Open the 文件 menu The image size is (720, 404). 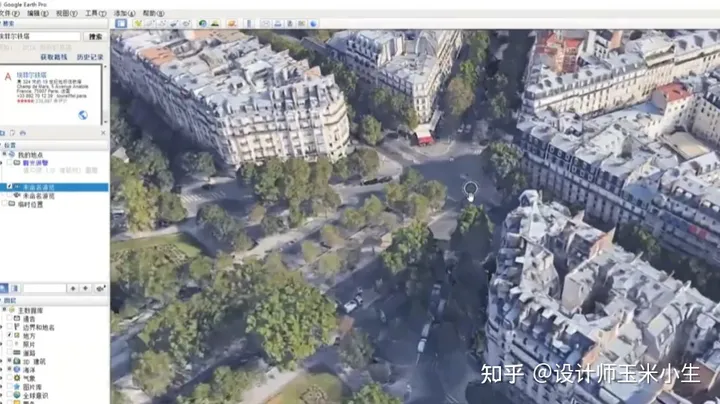(x=9, y=13)
